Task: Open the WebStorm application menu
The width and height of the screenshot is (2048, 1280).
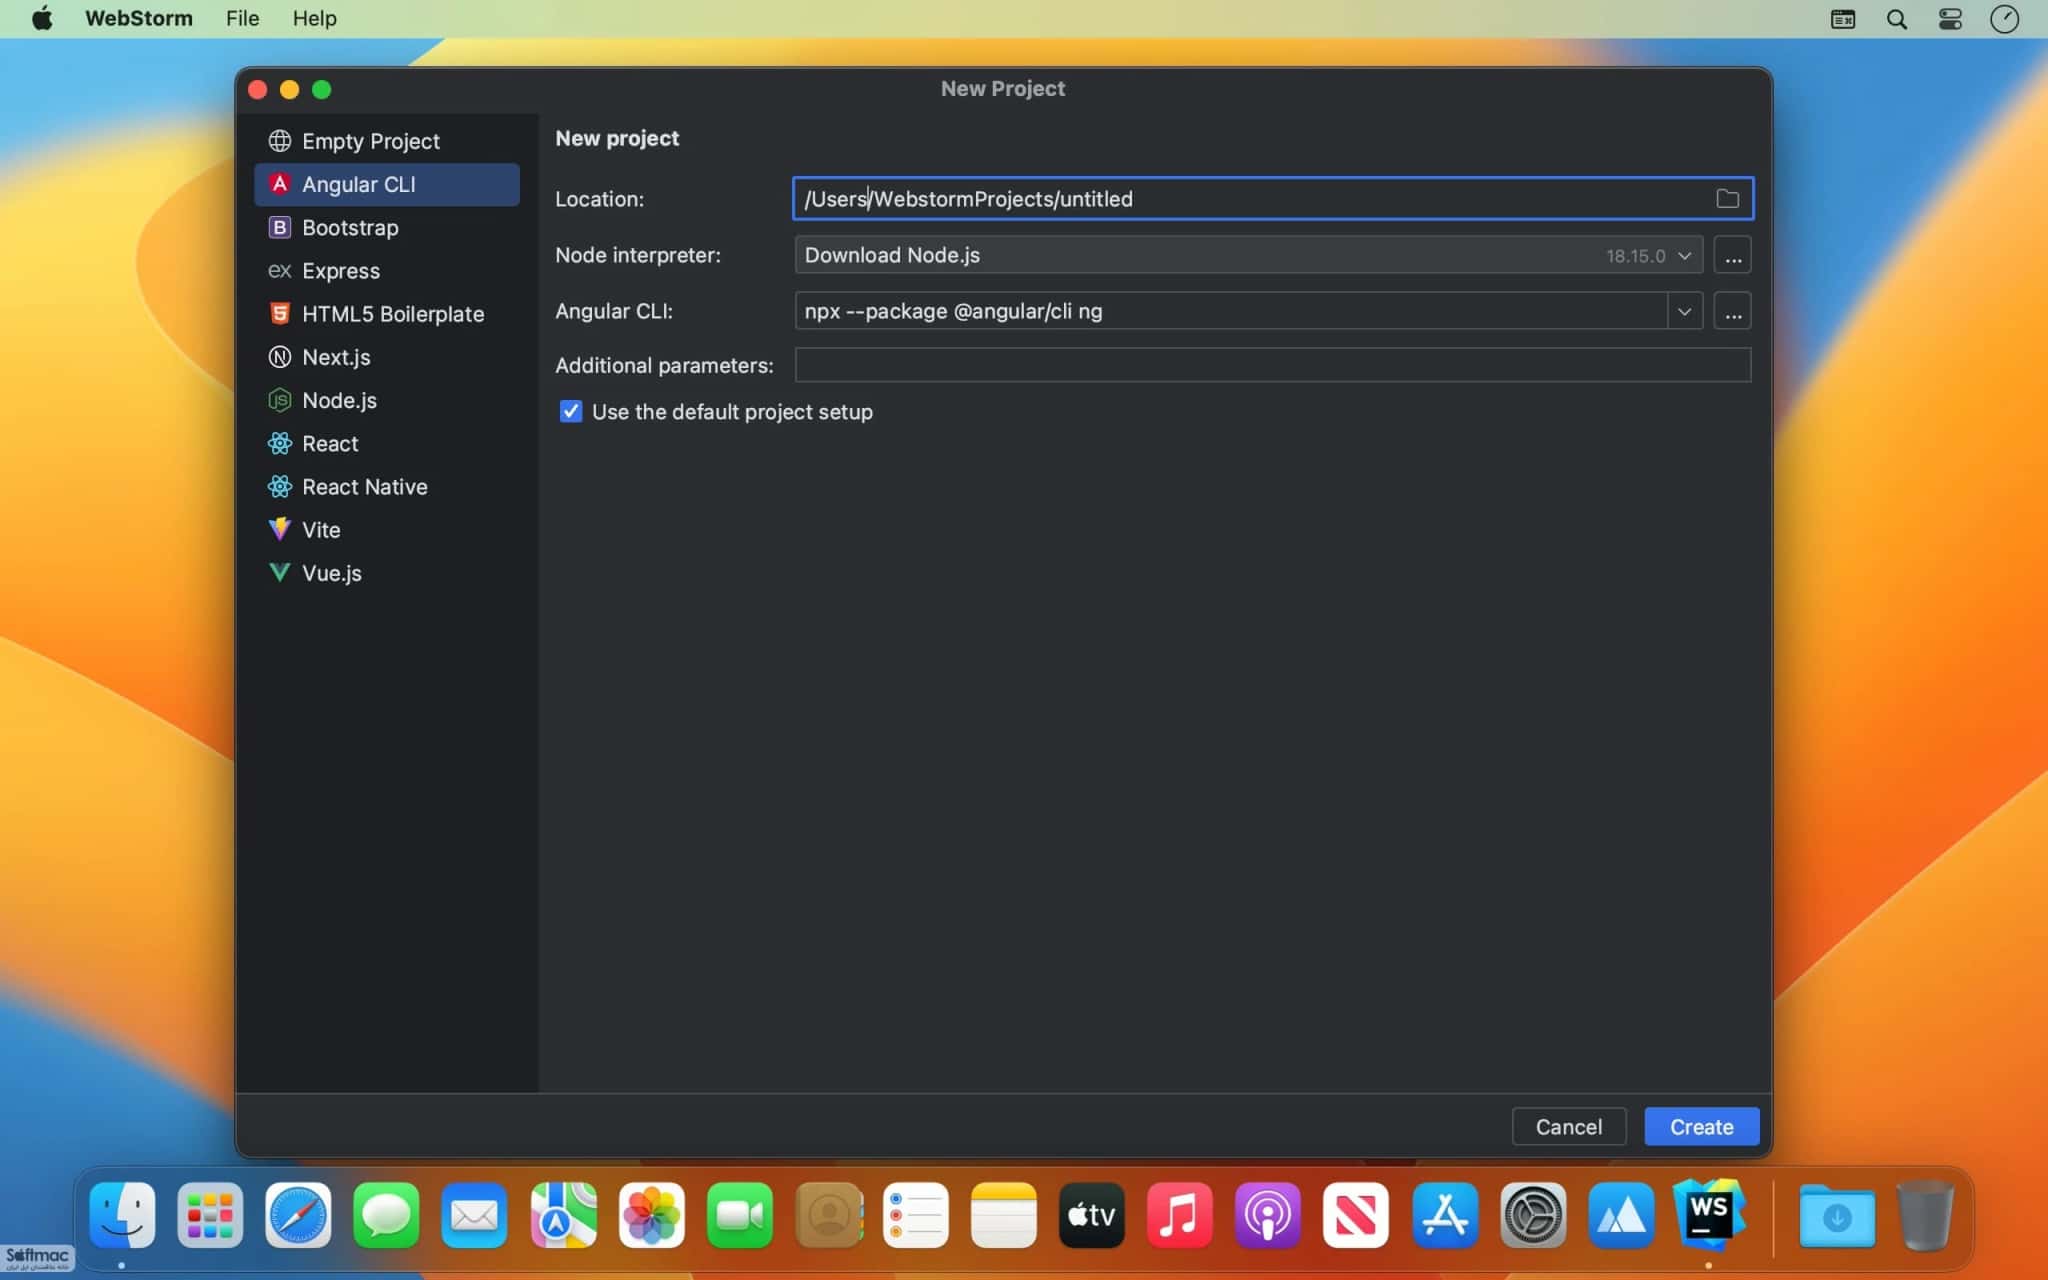Action: coord(138,18)
